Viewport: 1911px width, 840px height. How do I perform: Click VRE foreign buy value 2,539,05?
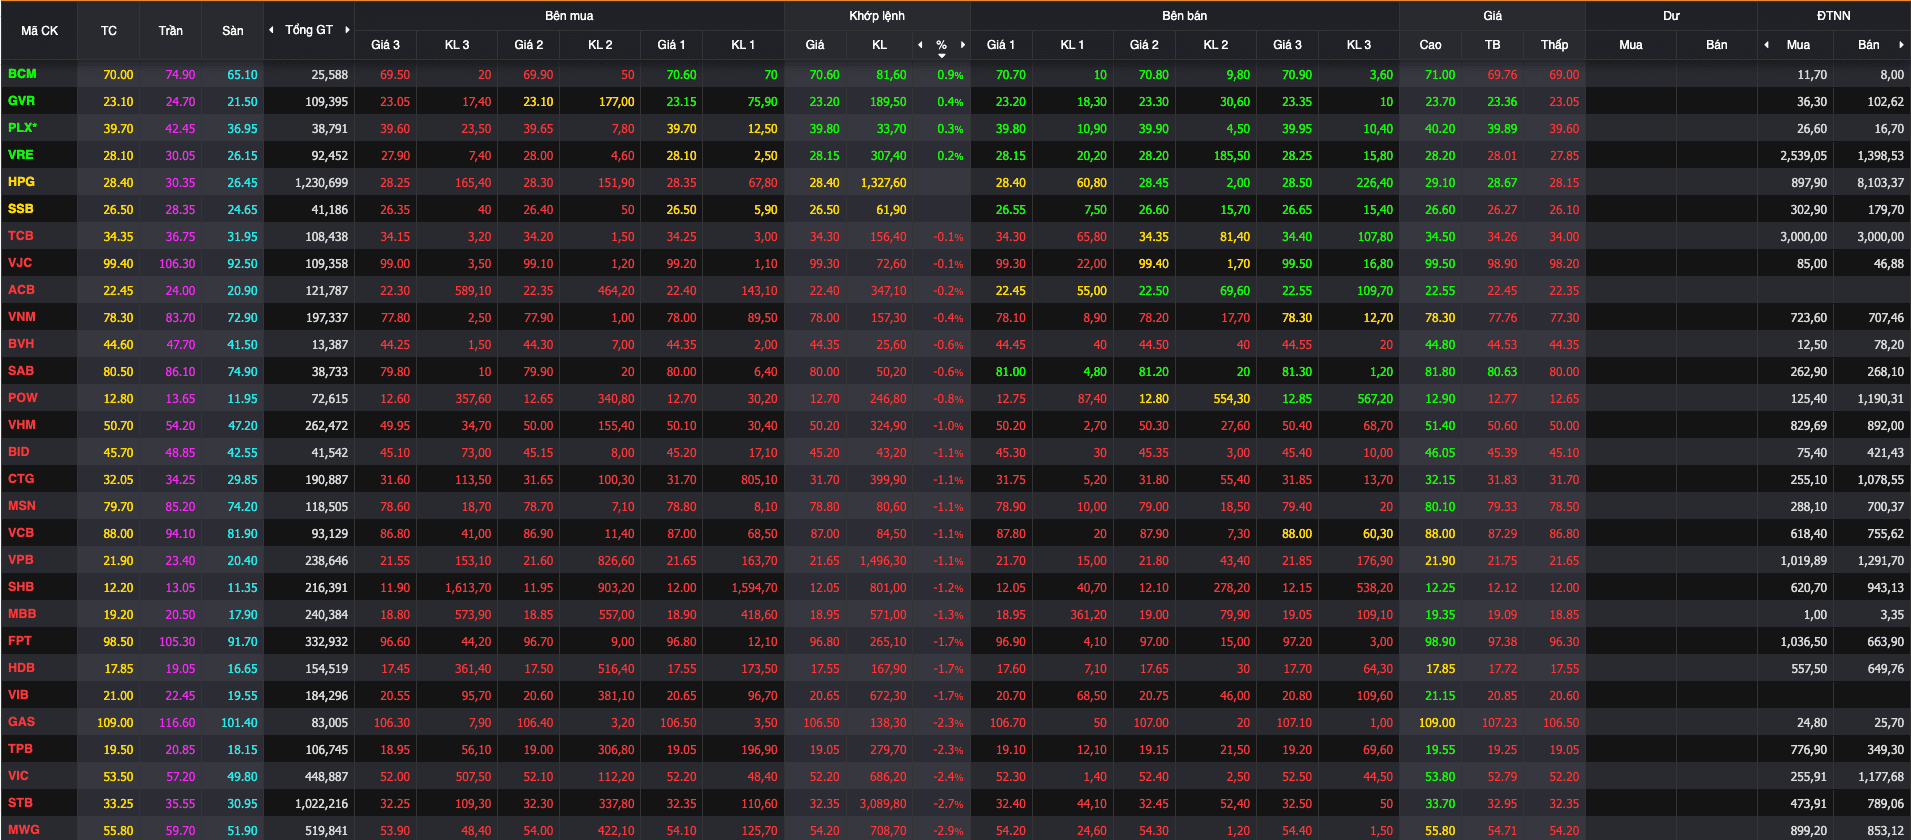coord(1804,156)
